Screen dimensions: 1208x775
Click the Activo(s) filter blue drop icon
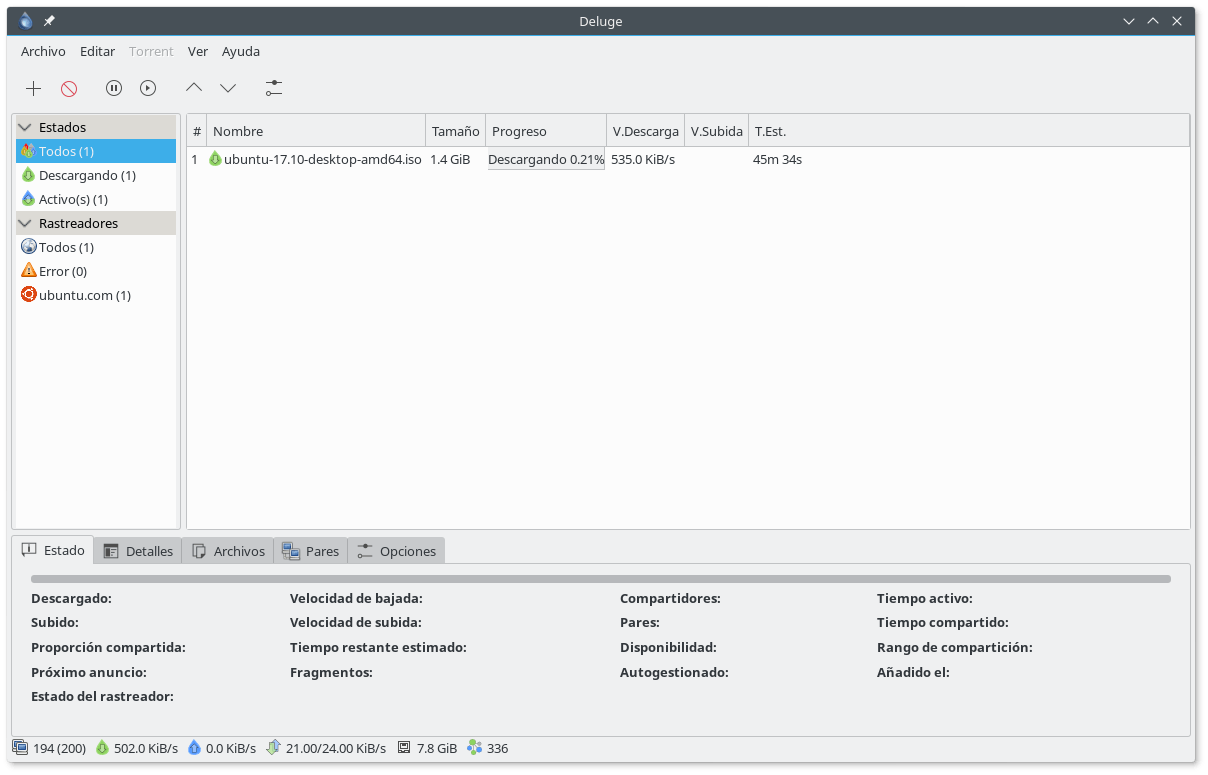28,198
